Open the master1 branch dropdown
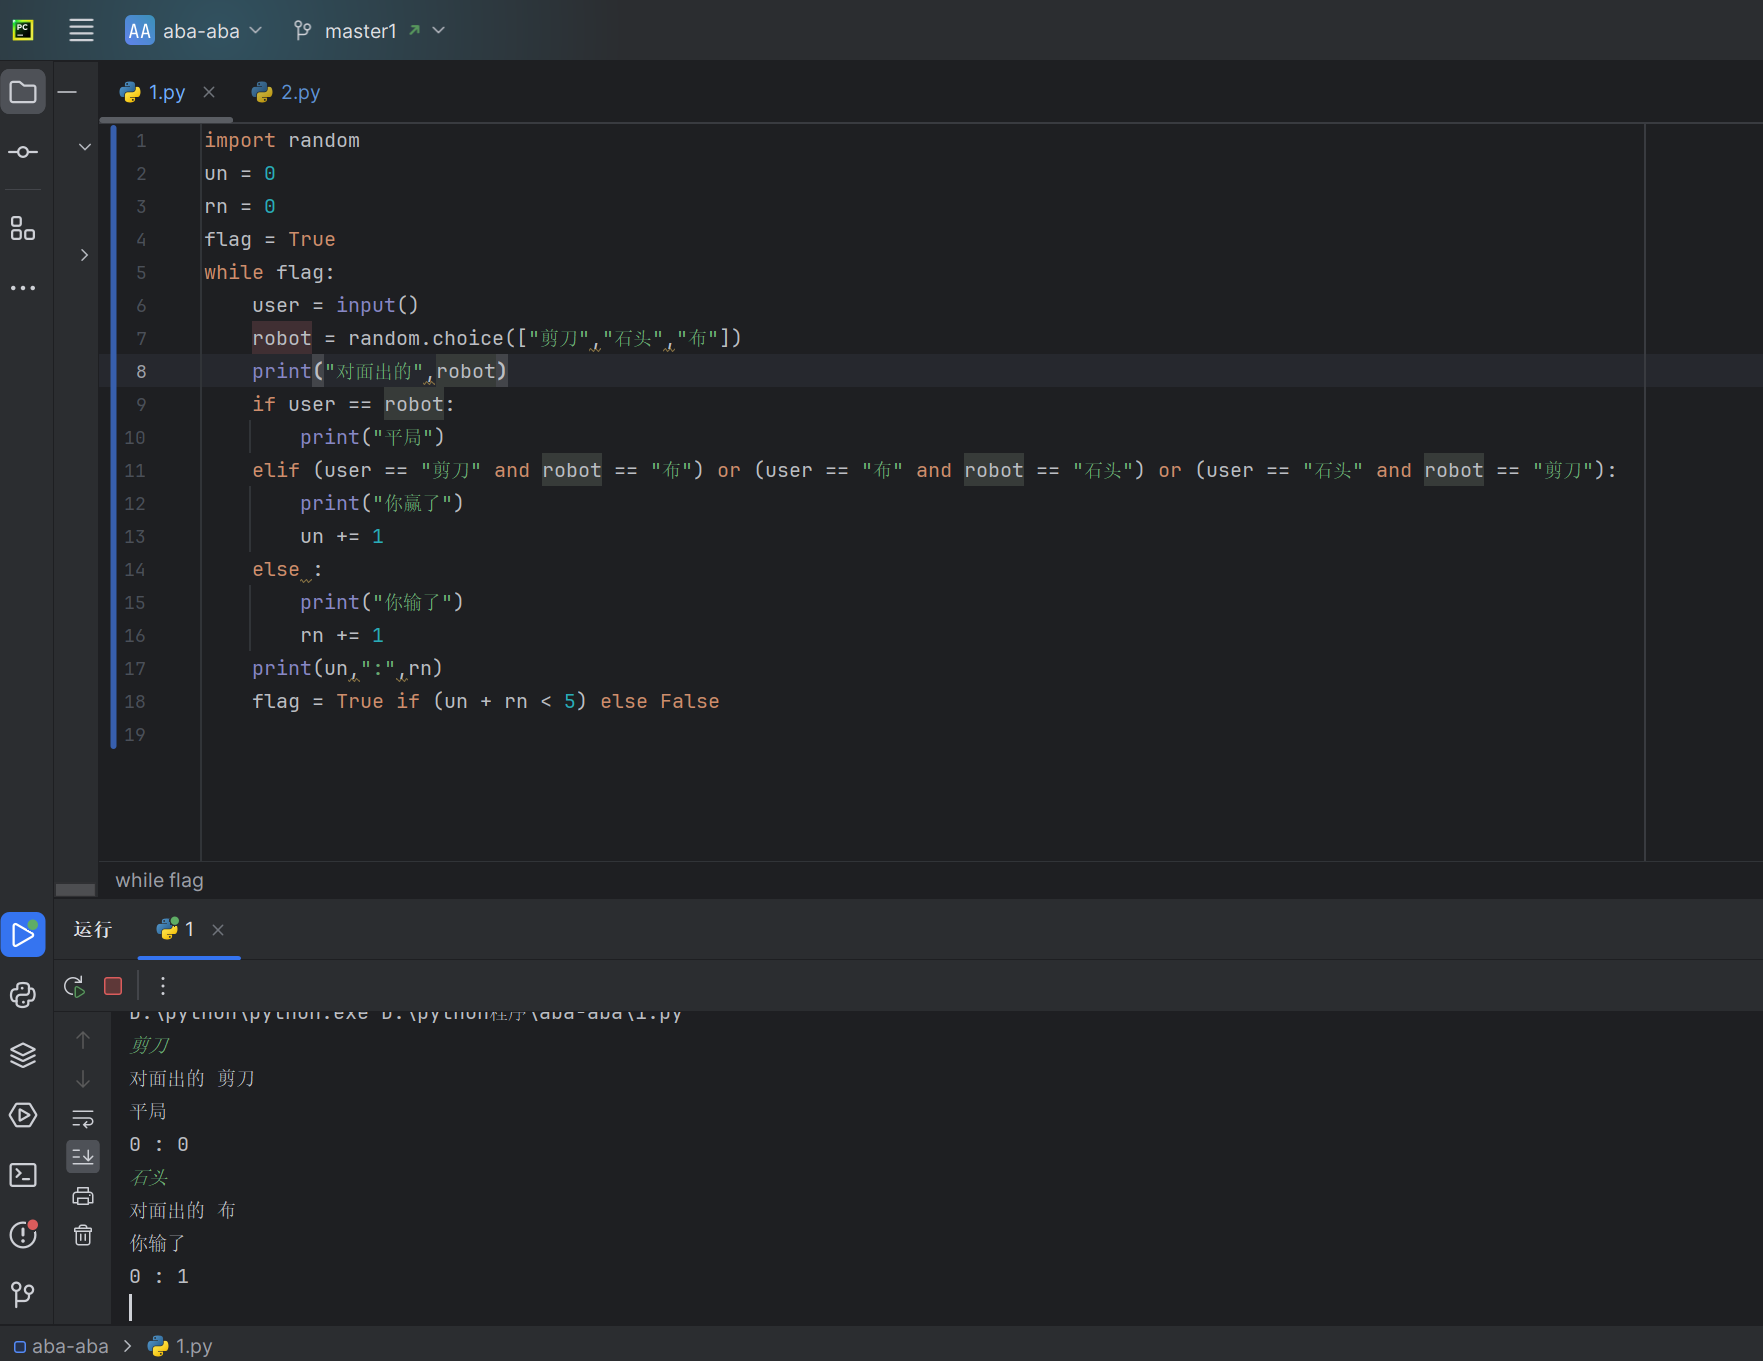Viewport: 1763px width, 1361px height. click(369, 31)
